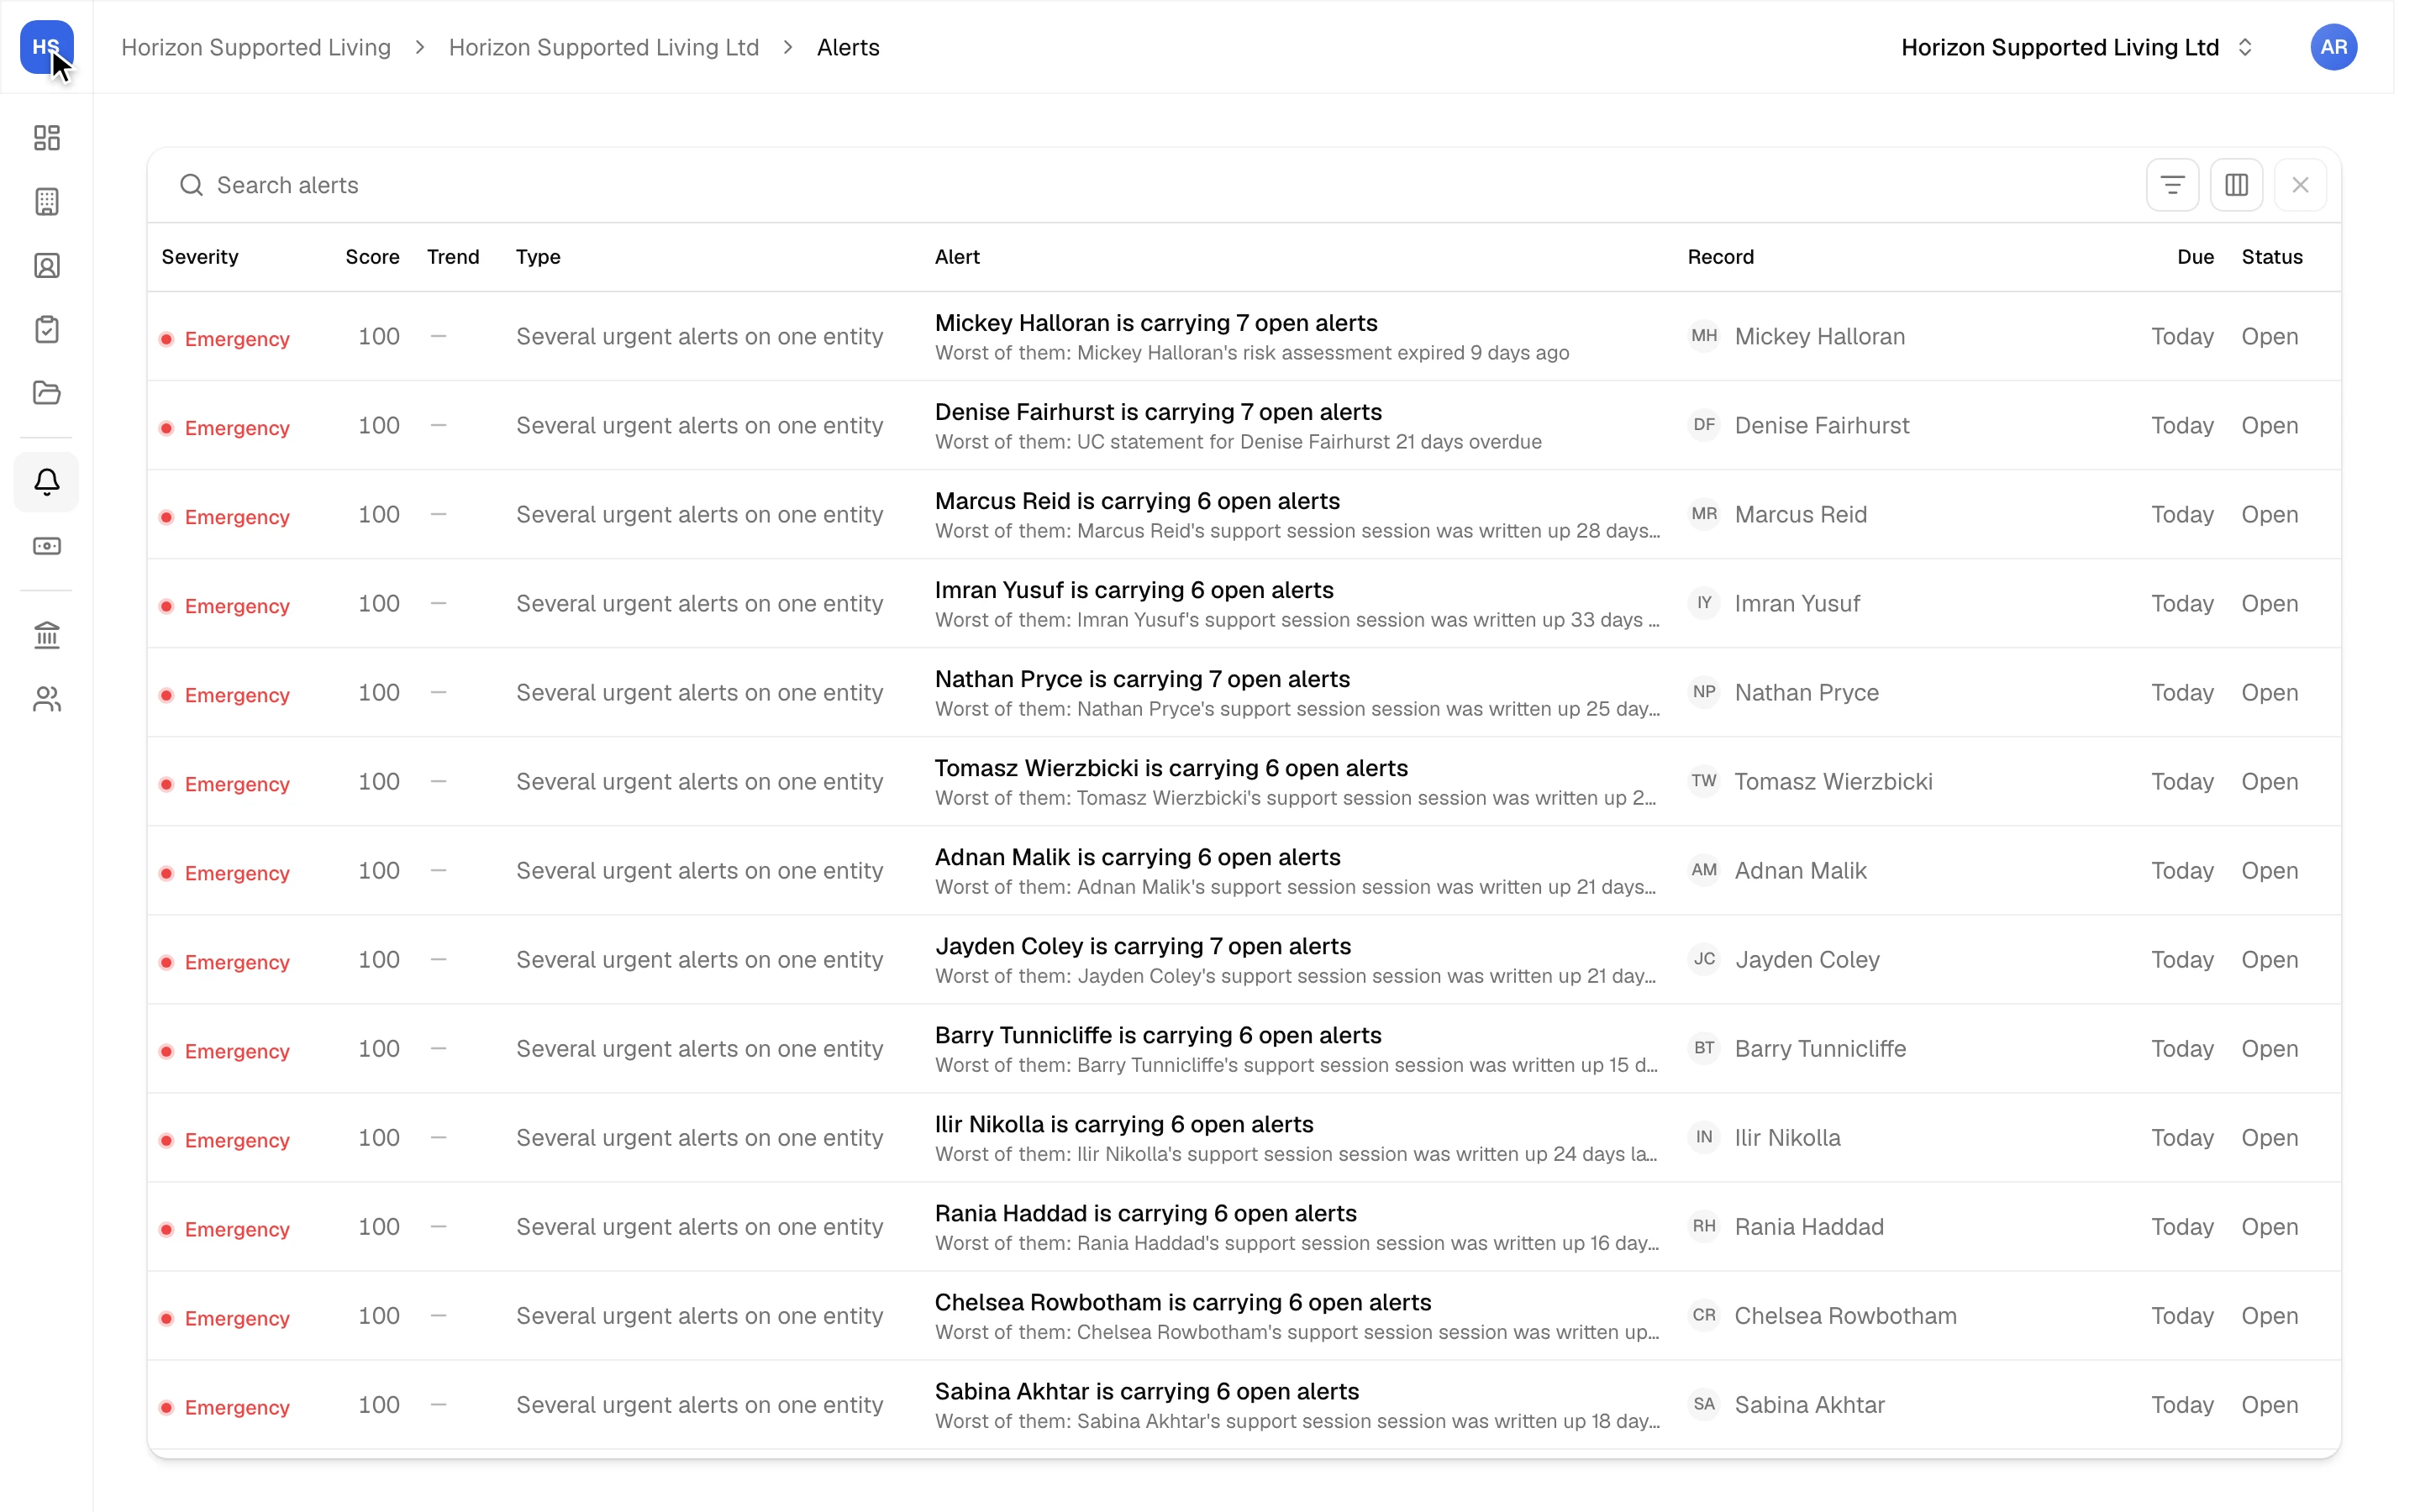The width and height of the screenshot is (2420, 1512).
Task: Open alert 'Rania Haddad is carrying 6 open alerts'
Action: [1145, 1213]
